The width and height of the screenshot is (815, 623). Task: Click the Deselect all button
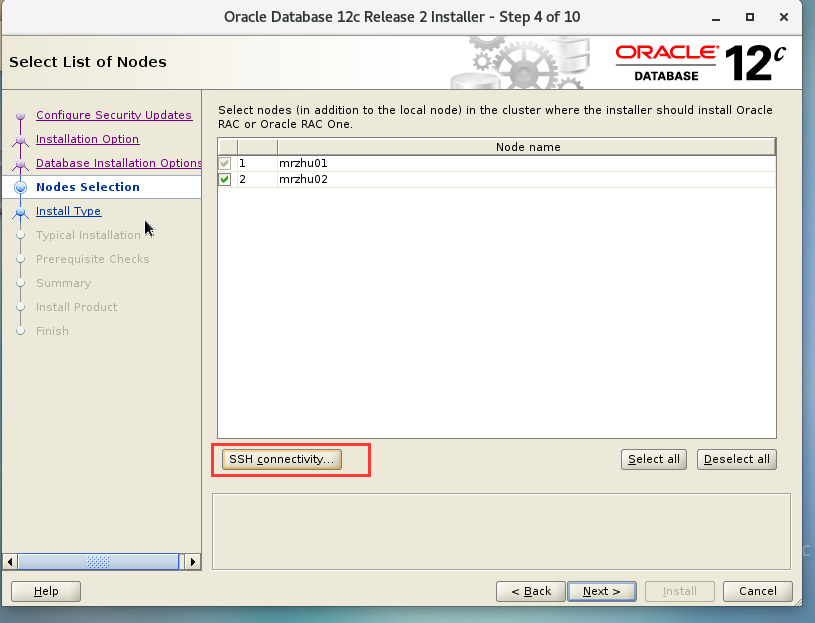[x=737, y=459]
